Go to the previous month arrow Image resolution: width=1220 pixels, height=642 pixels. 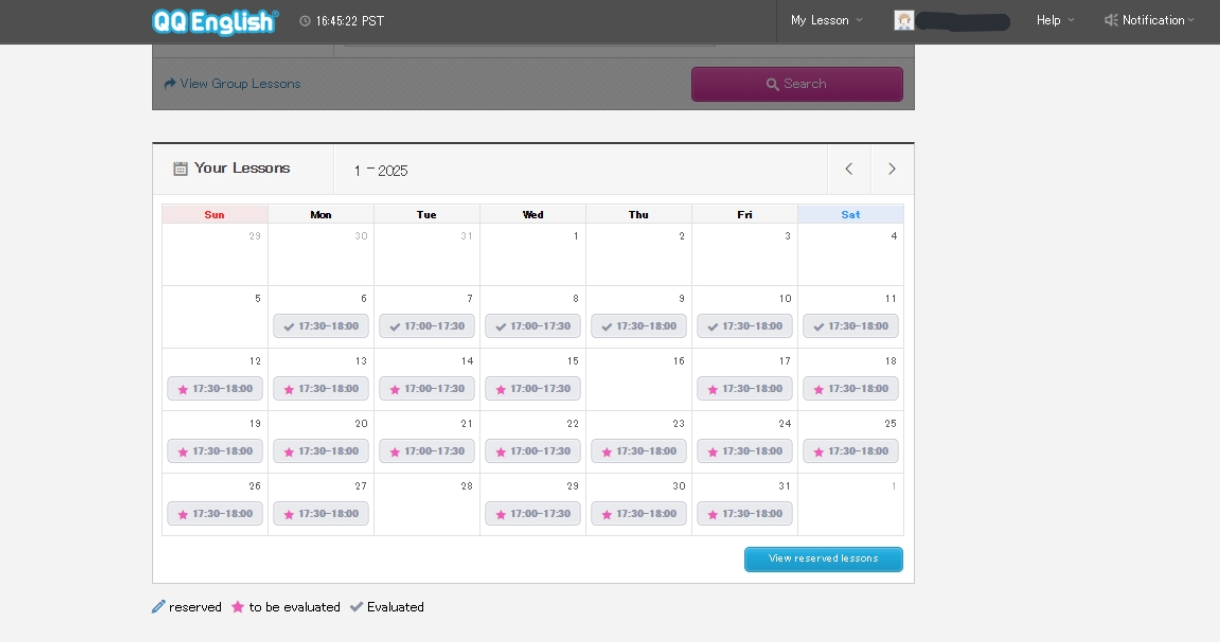[x=849, y=169]
